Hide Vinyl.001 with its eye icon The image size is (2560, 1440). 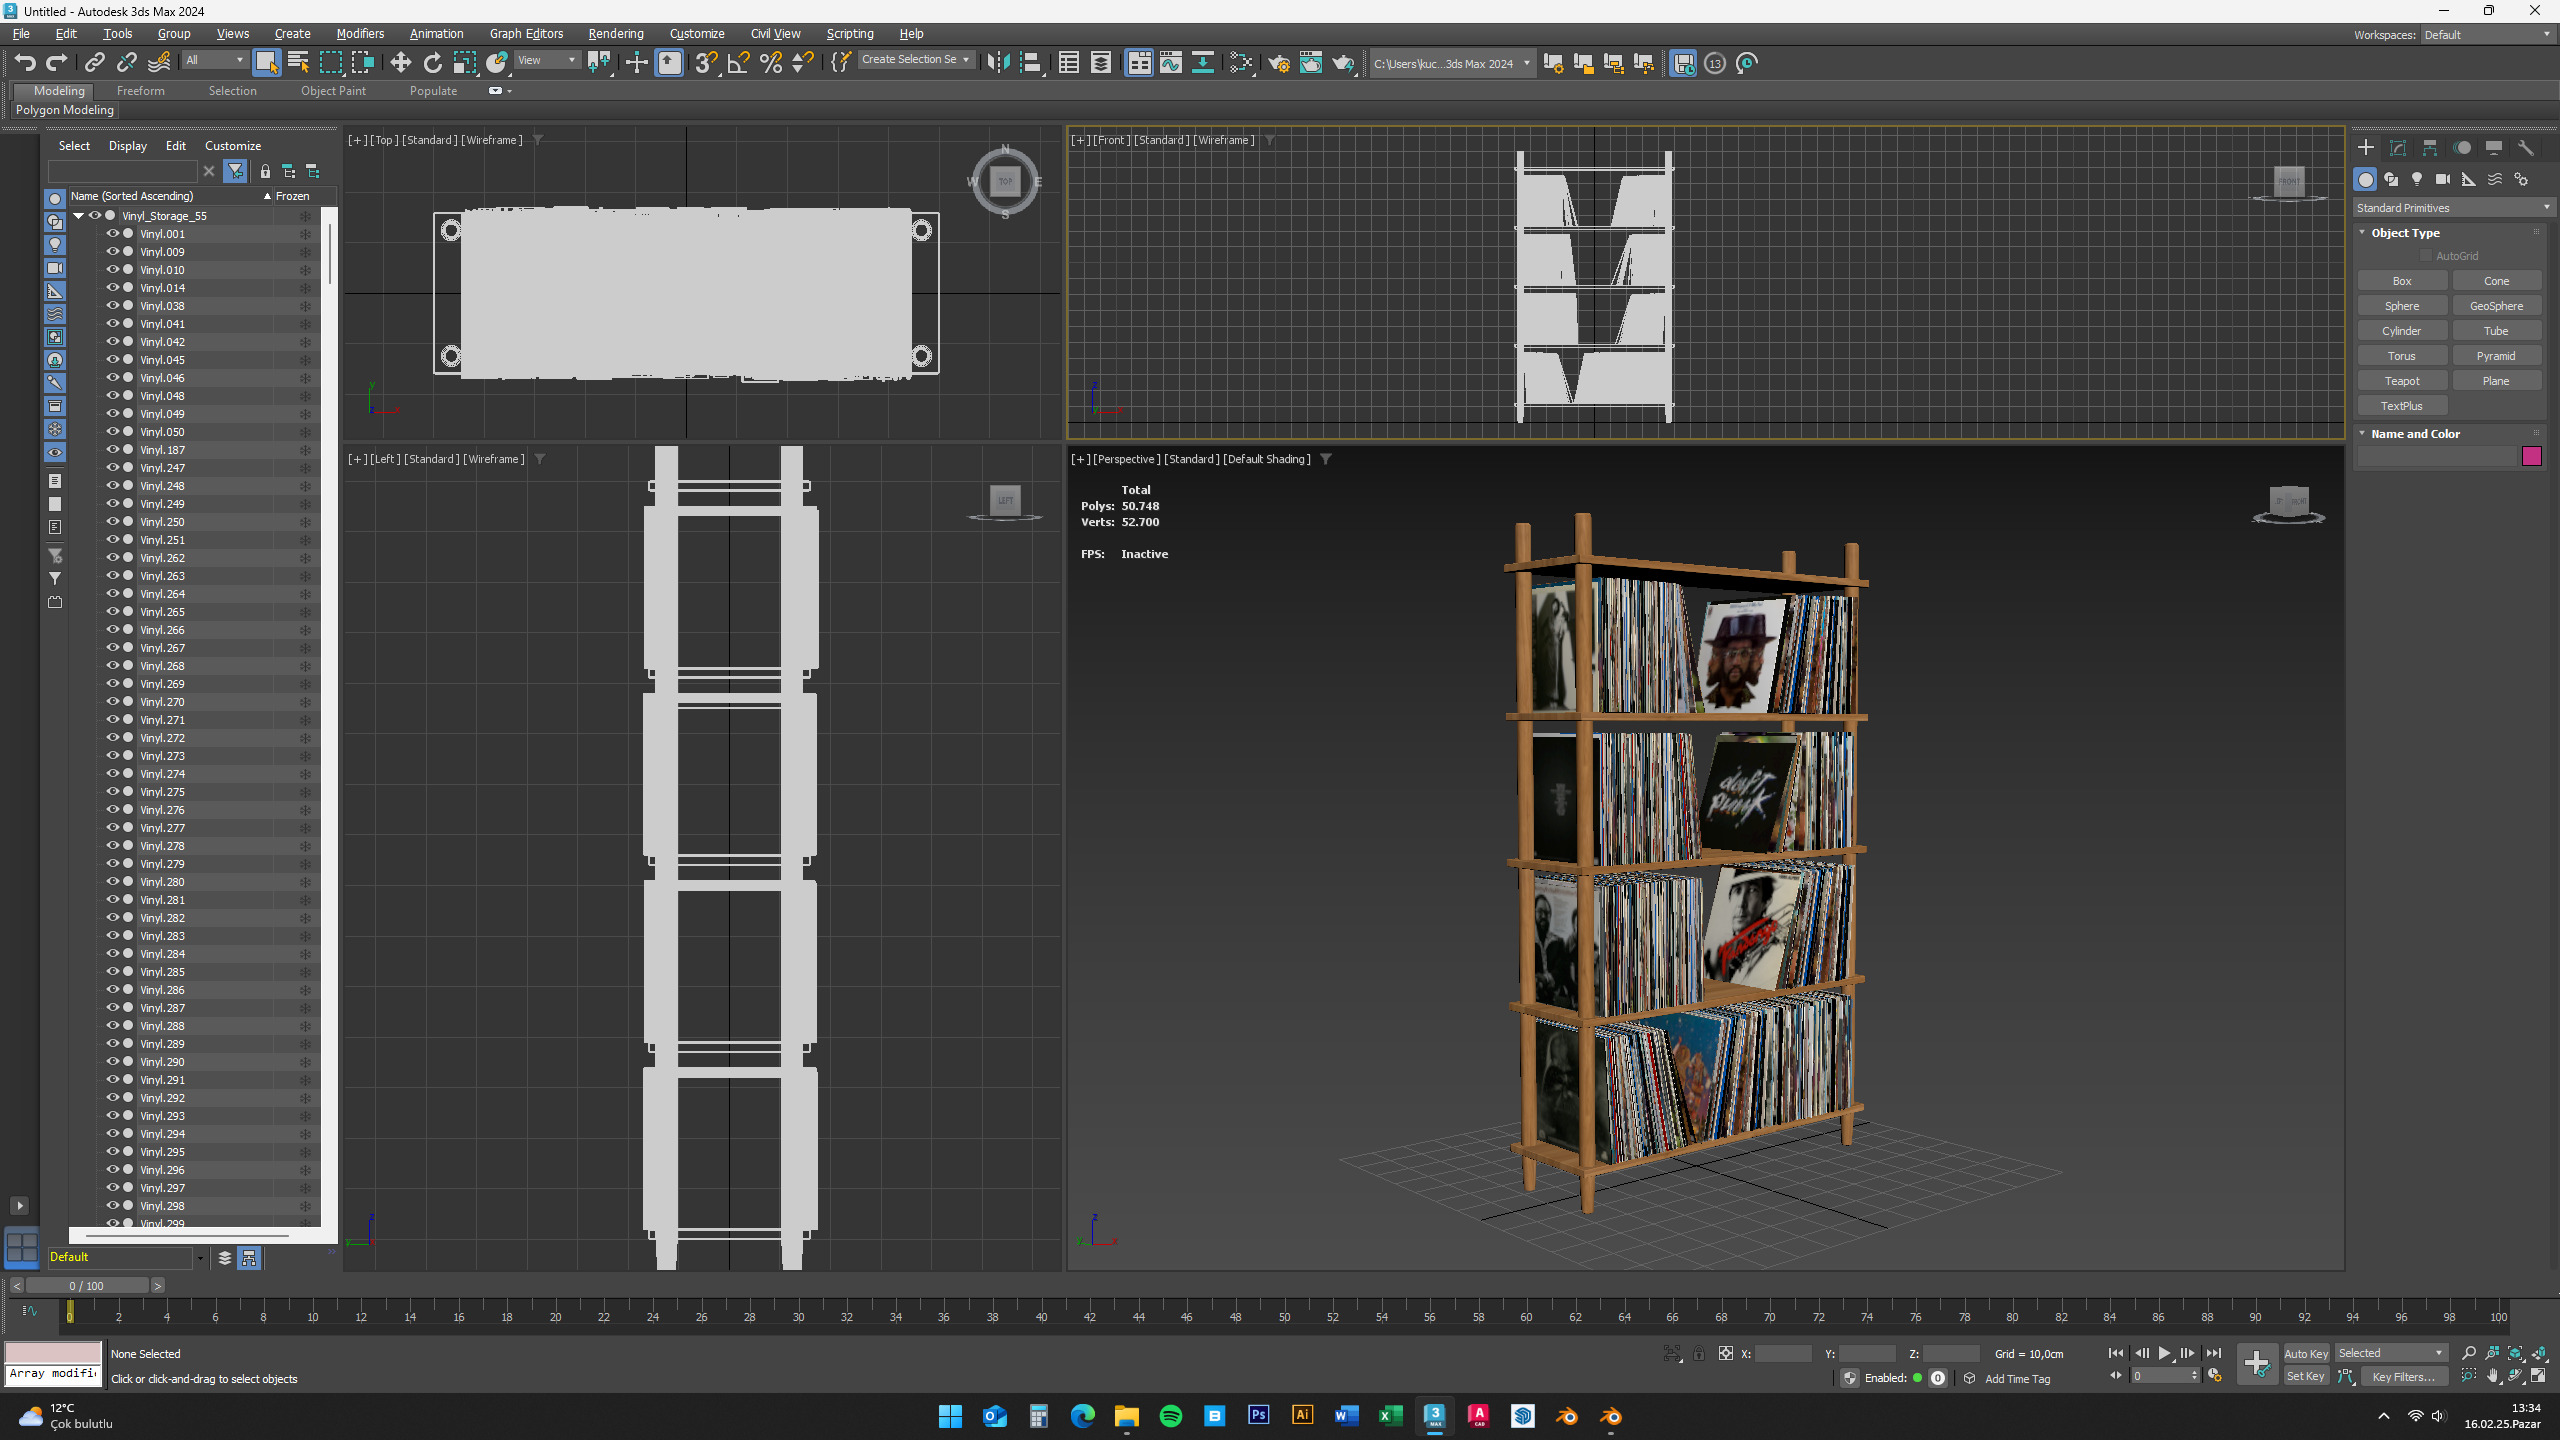(x=113, y=233)
